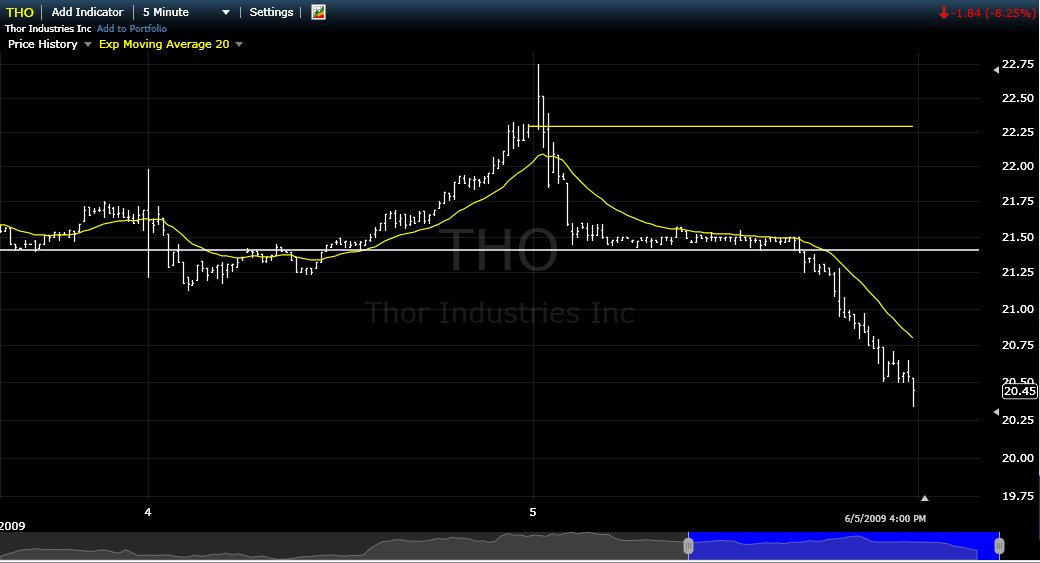This screenshot has height=563, width=1040.
Task: Click the Price History label
Action: pyautogui.click(x=42, y=44)
